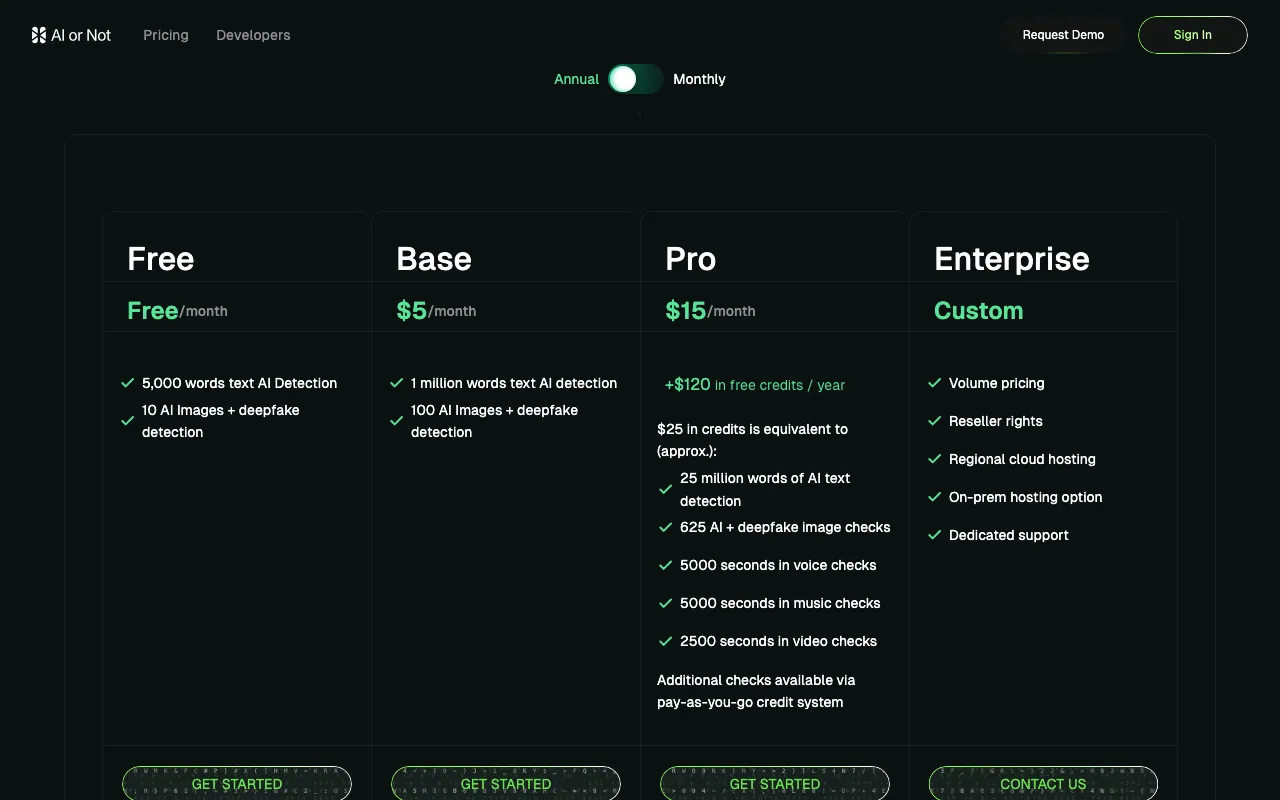Click checkmark beside Regional cloud hosting

(935, 459)
